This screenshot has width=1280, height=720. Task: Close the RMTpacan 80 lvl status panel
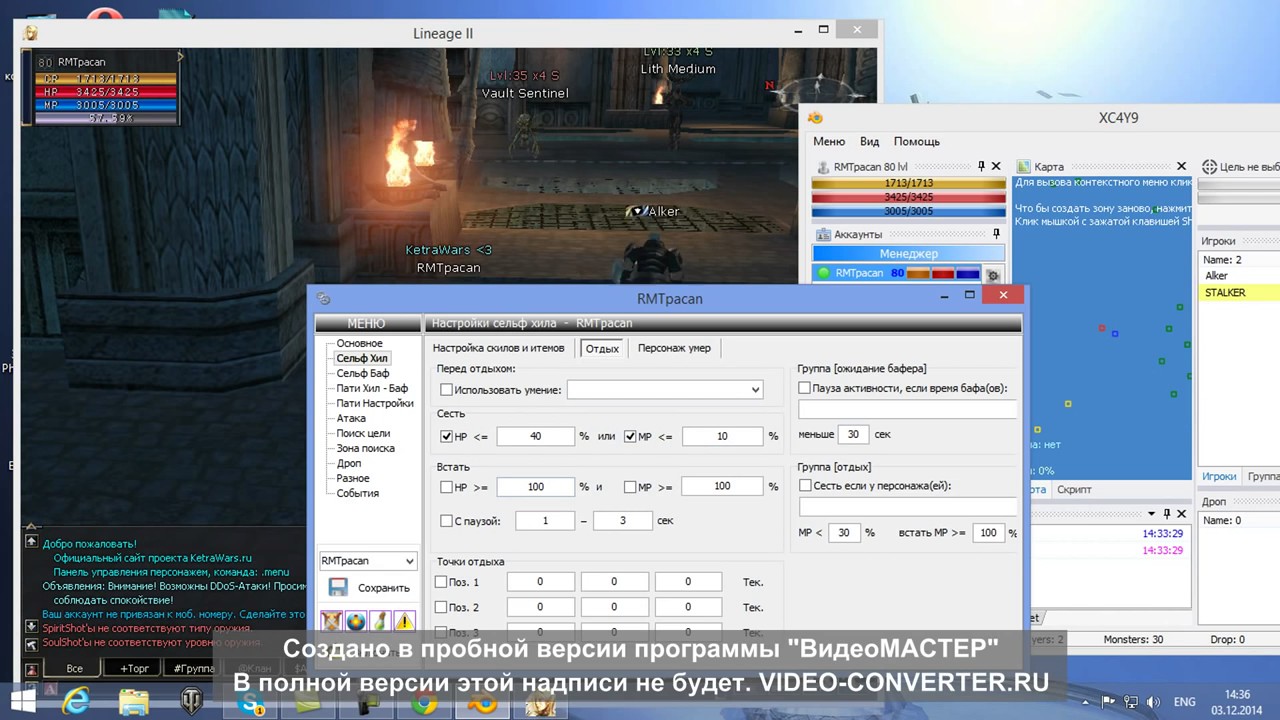coord(997,166)
